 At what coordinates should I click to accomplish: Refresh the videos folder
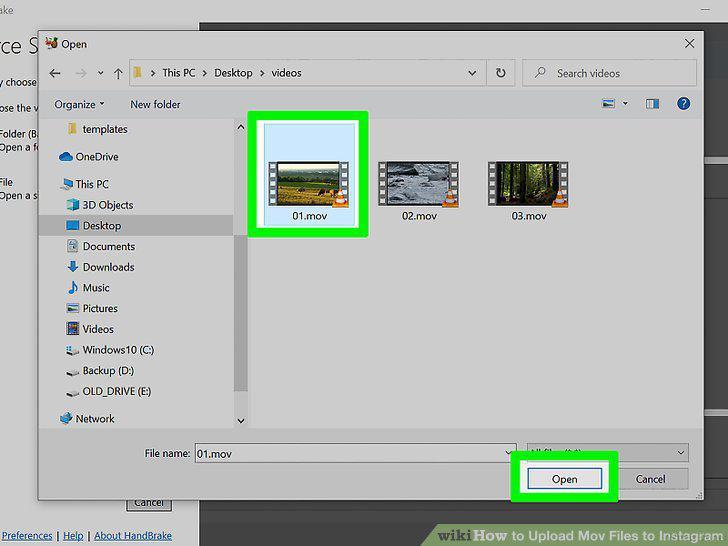pos(500,73)
